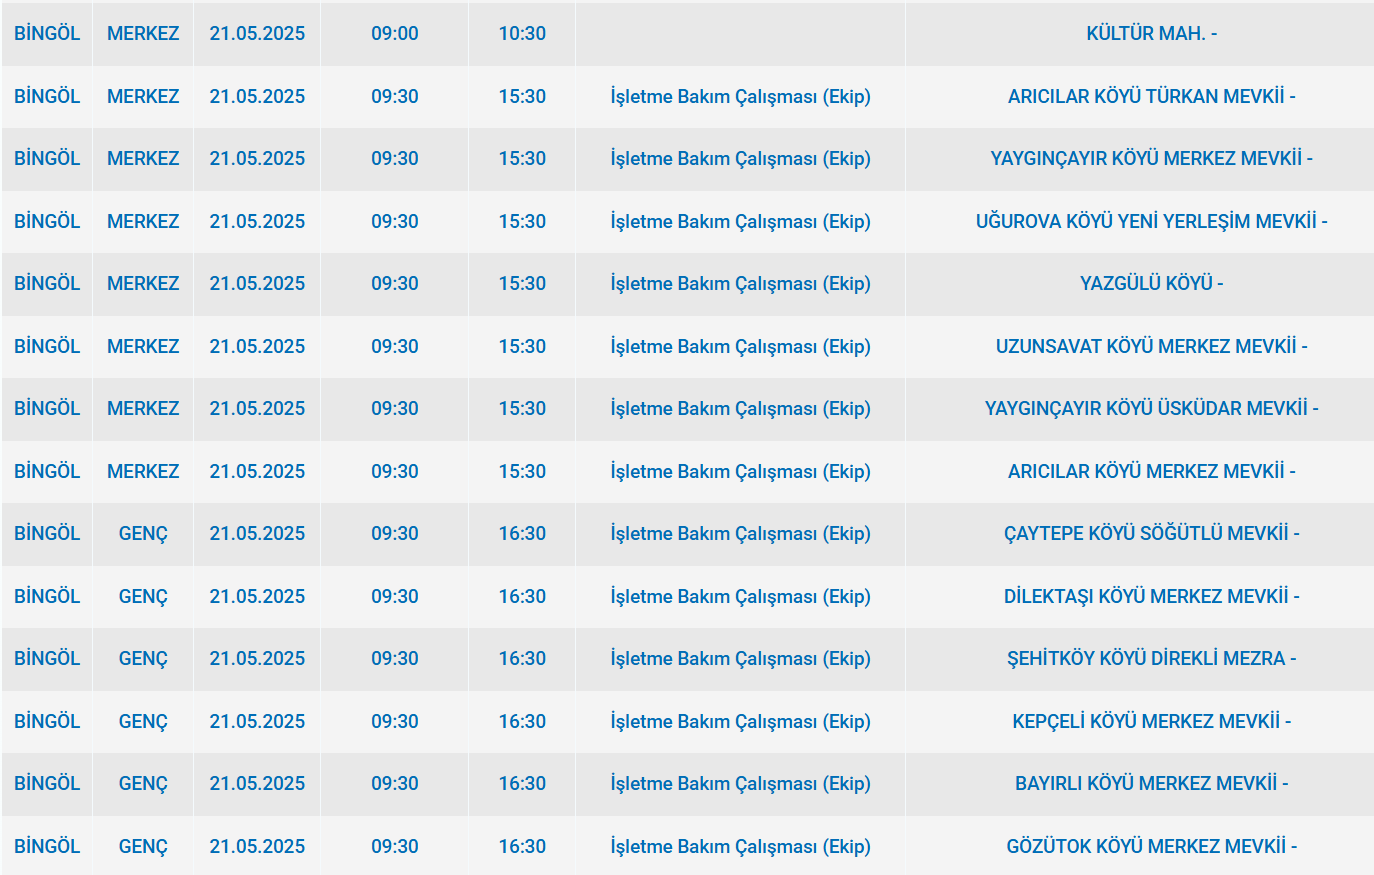Viewport: 1374px width, 875px height.
Task: Click İşletme Bakım Çalışması in YAZGÜLÜ KÖYÜ row
Action: point(740,284)
